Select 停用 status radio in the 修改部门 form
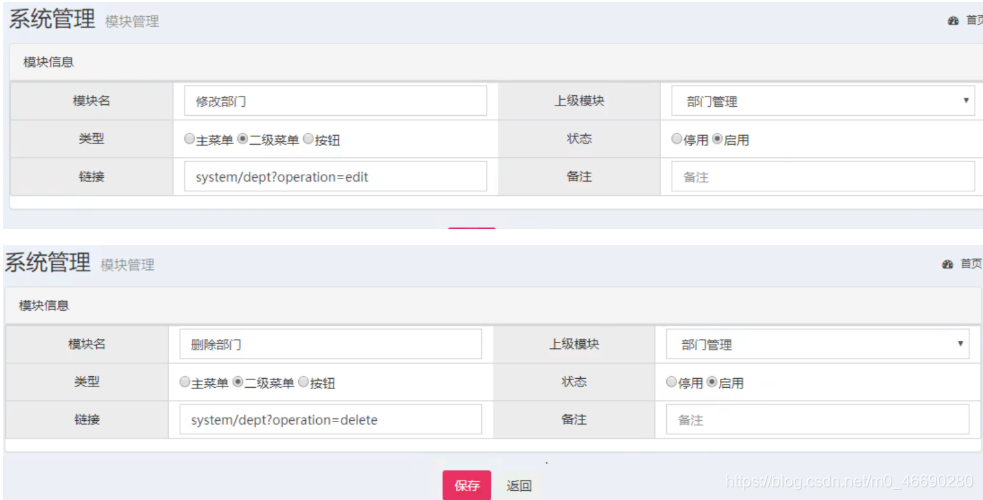 [x=676, y=139]
